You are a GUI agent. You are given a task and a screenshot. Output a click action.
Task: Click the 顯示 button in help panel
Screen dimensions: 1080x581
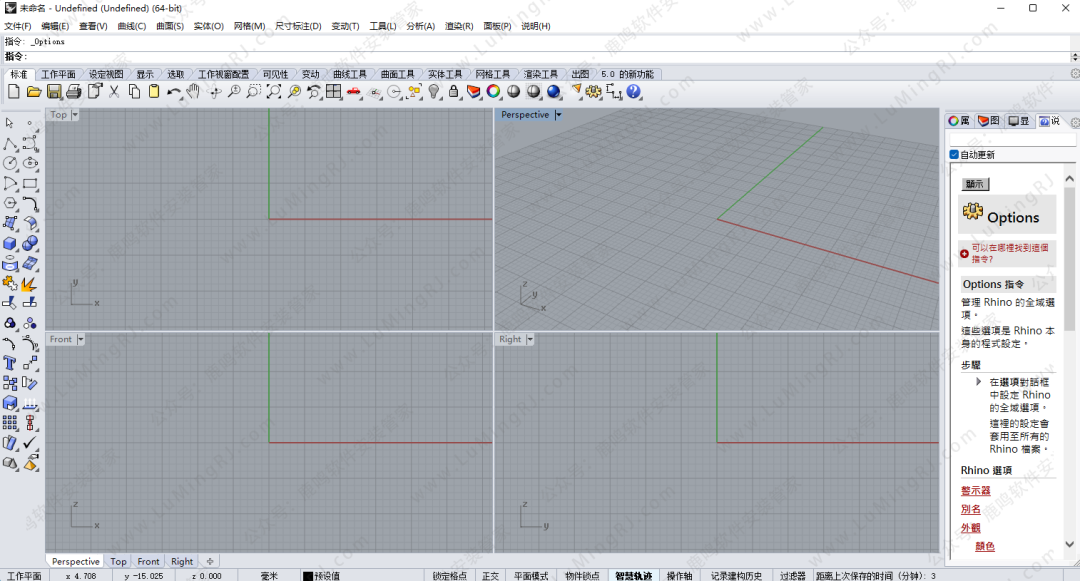pyautogui.click(x=975, y=184)
